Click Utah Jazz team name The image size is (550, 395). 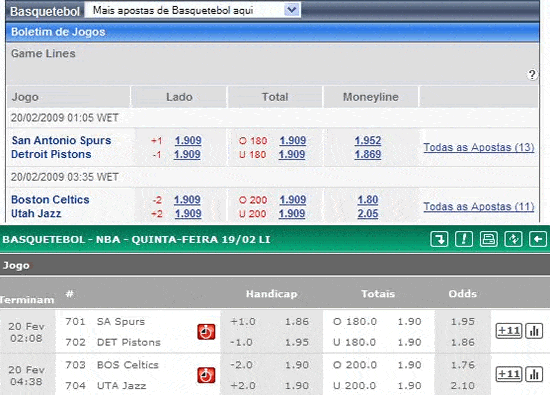[x=36, y=214]
